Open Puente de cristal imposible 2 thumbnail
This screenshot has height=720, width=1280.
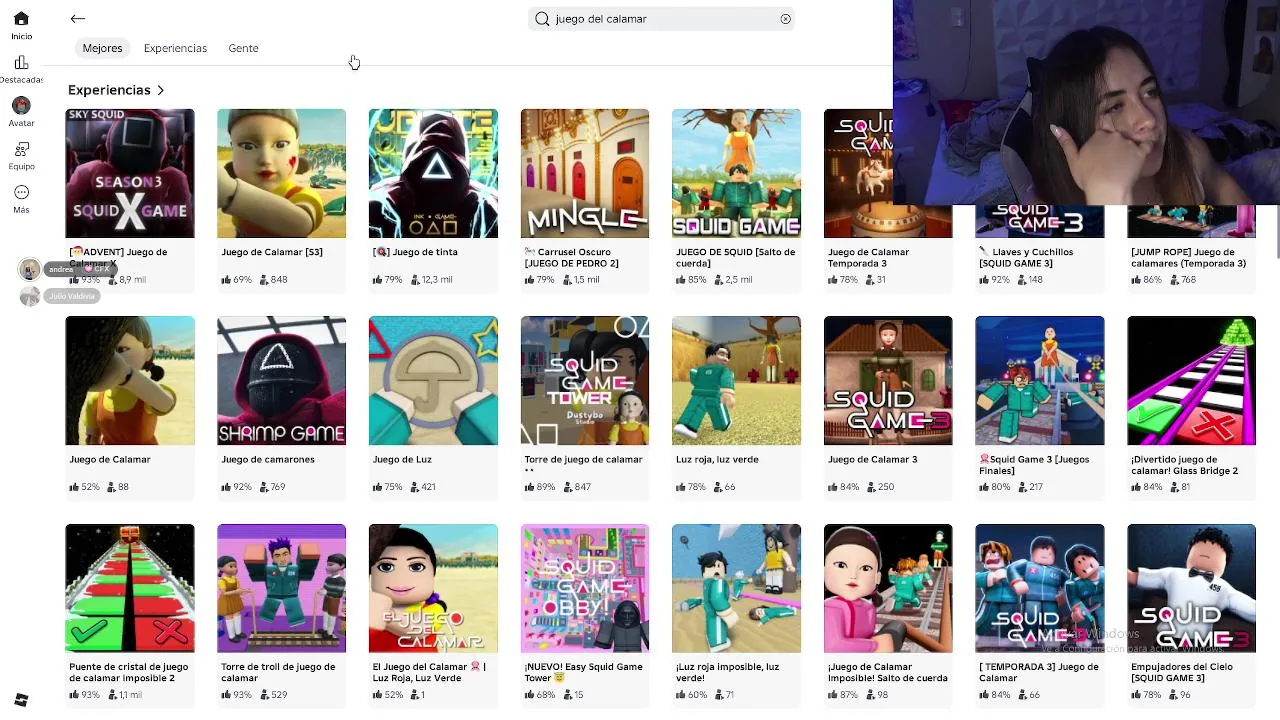tap(130, 588)
